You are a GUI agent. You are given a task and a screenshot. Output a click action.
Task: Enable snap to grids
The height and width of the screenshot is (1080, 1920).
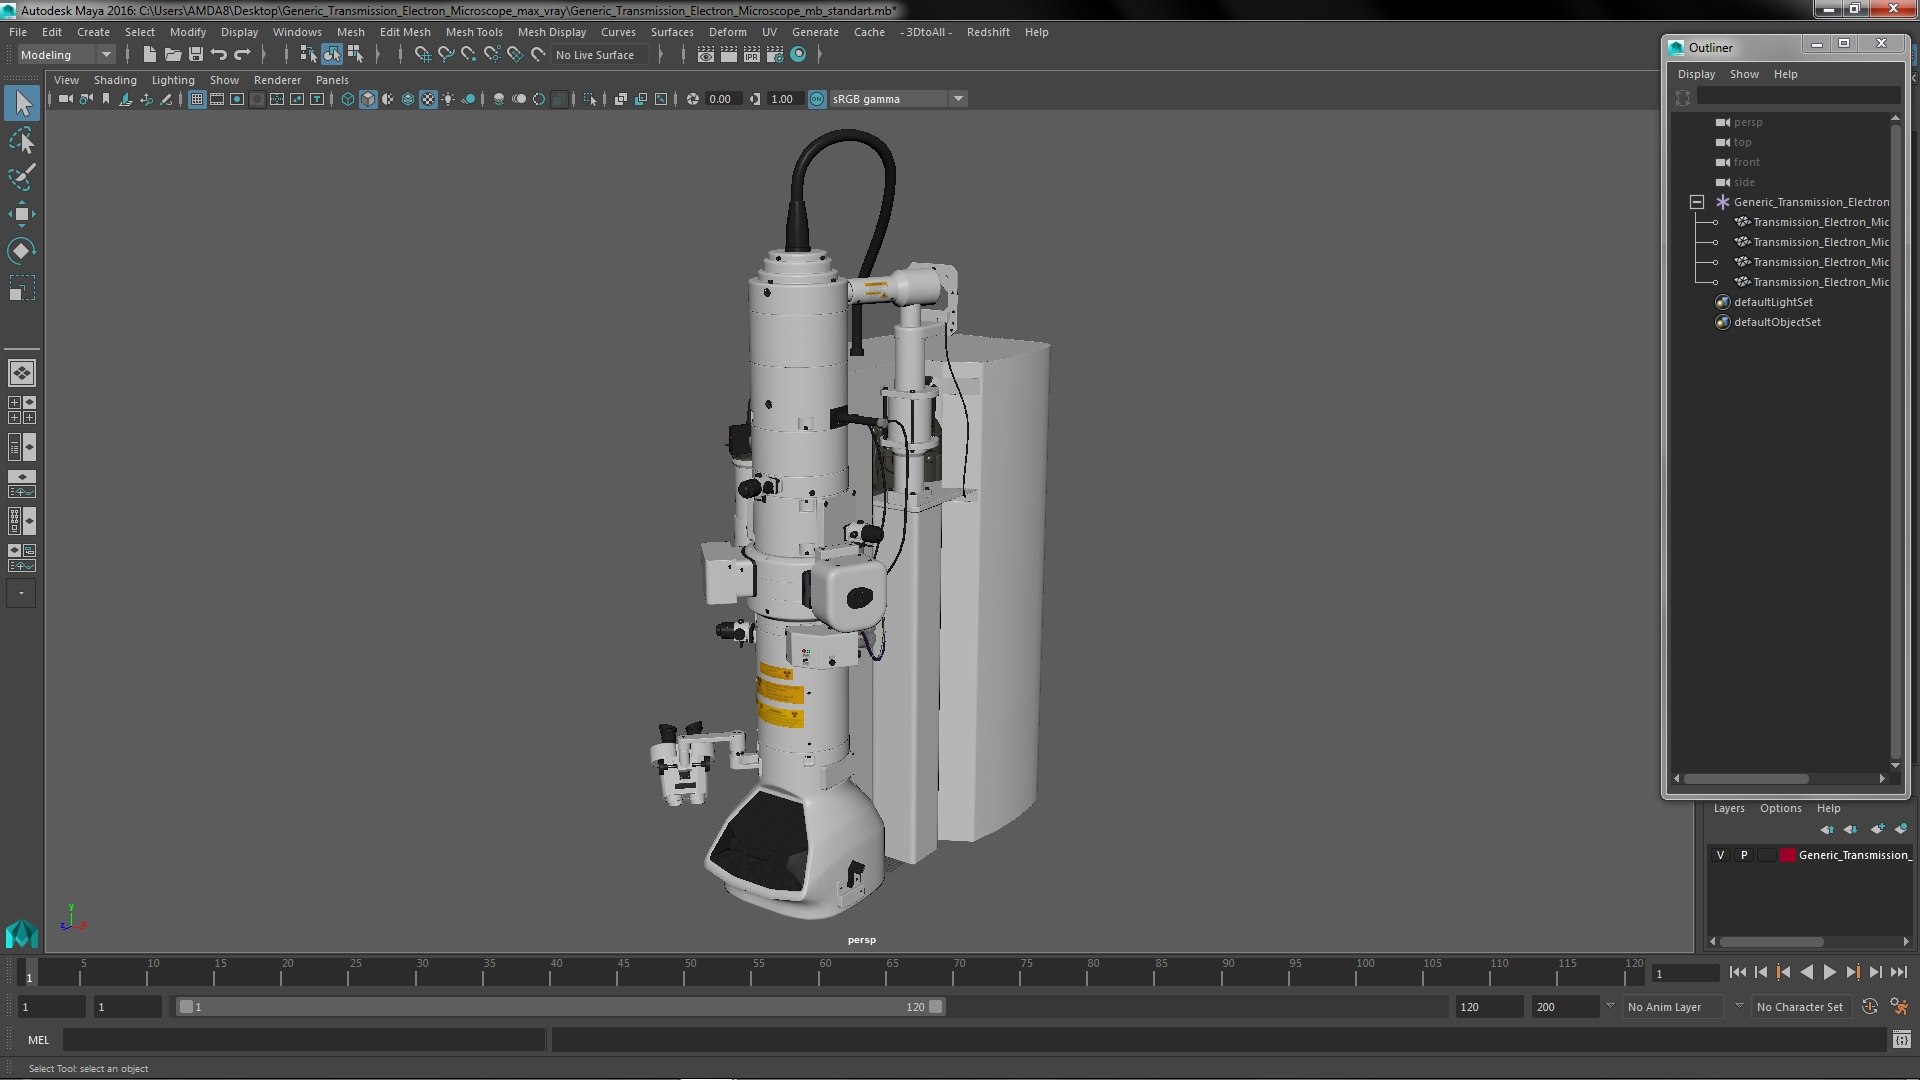coord(422,55)
